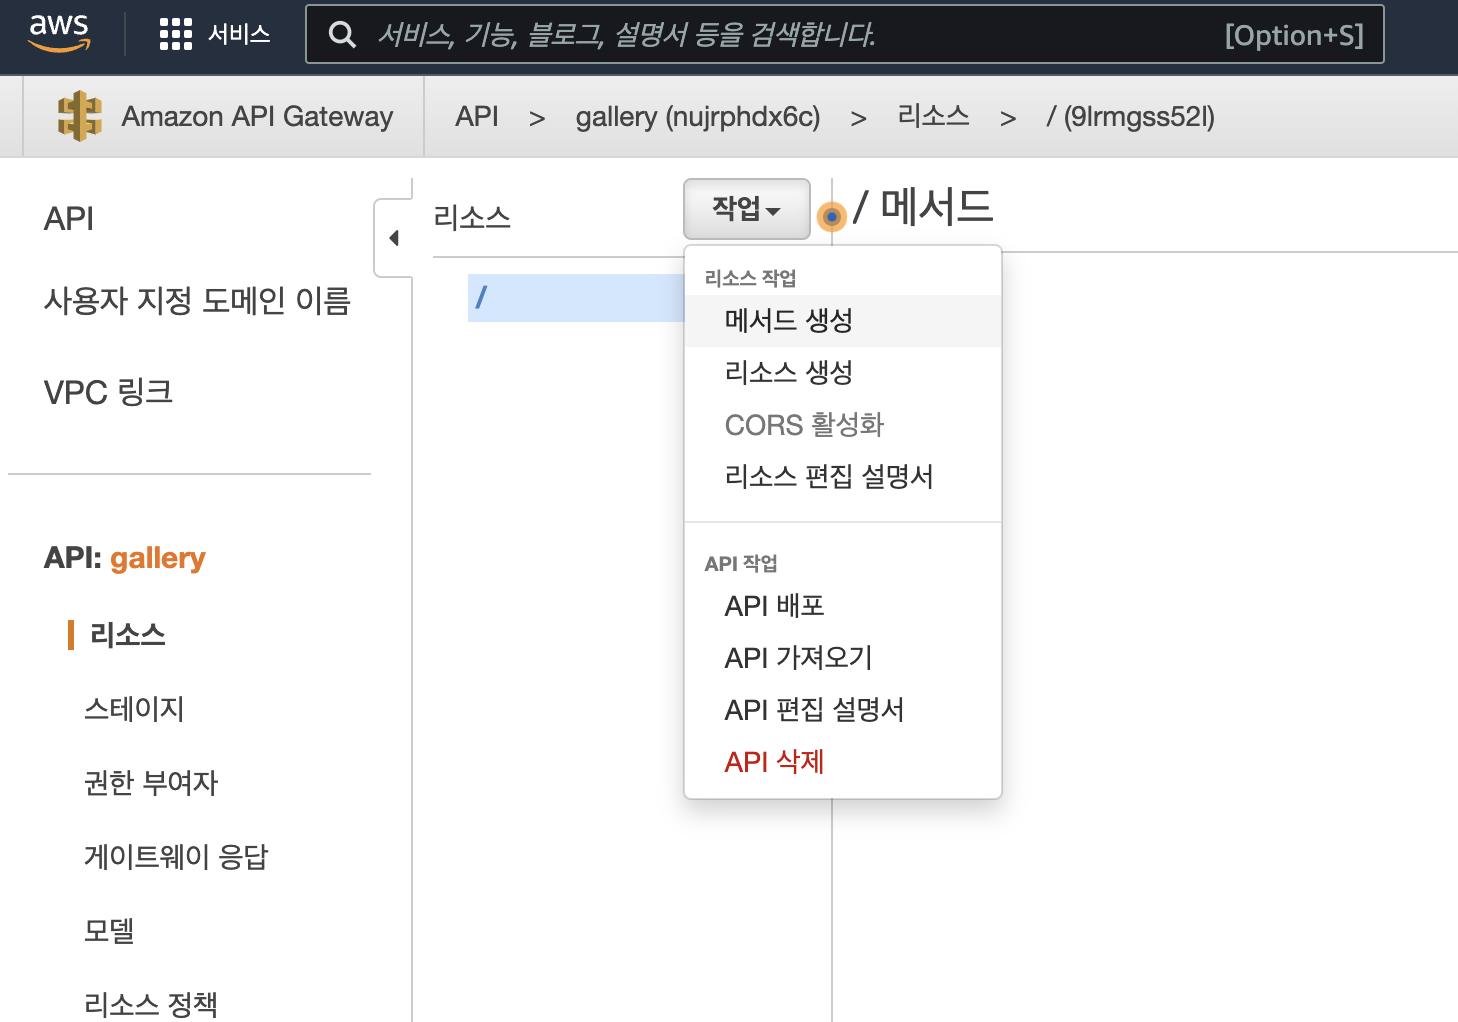The image size is (1458, 1022).
Task: Open the 작업 dropdown button
Action: coord(746,209)
